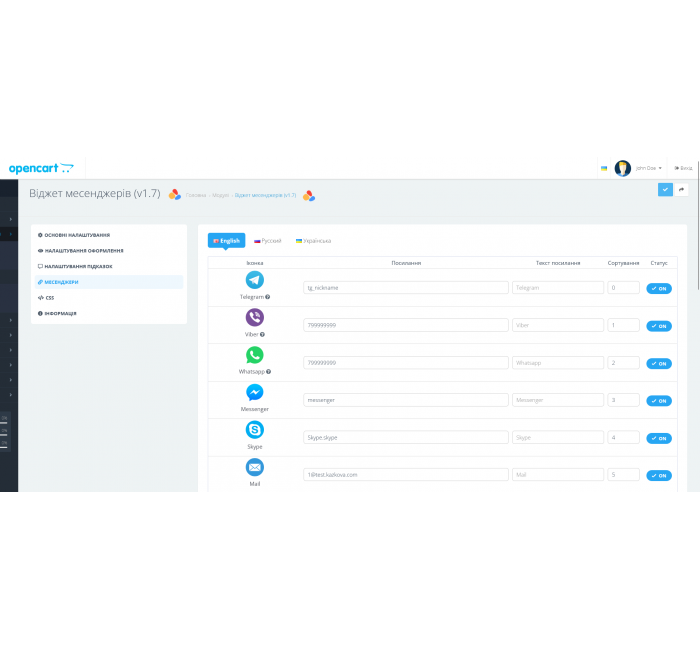The width and height of the screenshot is (700, 650).
Task: Click the OpenCart logo
Action: coord(41,168)
